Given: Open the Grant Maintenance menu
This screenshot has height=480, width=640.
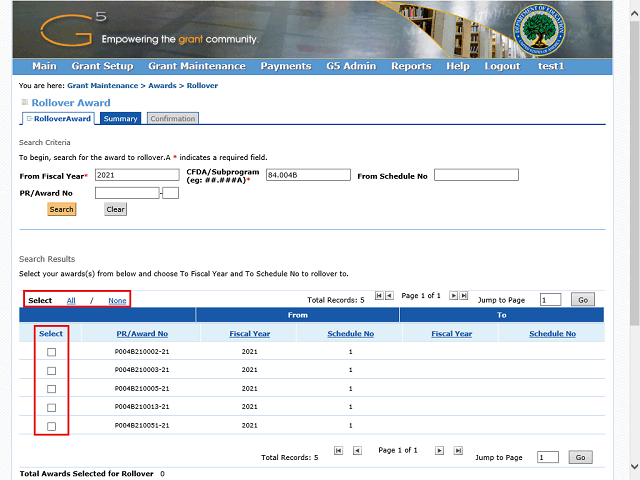Looking at the screenshot, I should 196,66.
